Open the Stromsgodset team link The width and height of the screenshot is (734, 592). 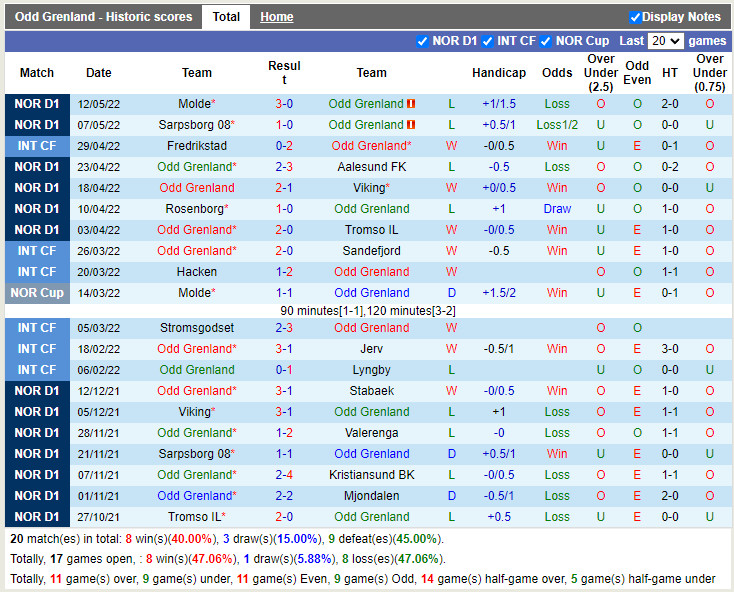tap(196, 328)
